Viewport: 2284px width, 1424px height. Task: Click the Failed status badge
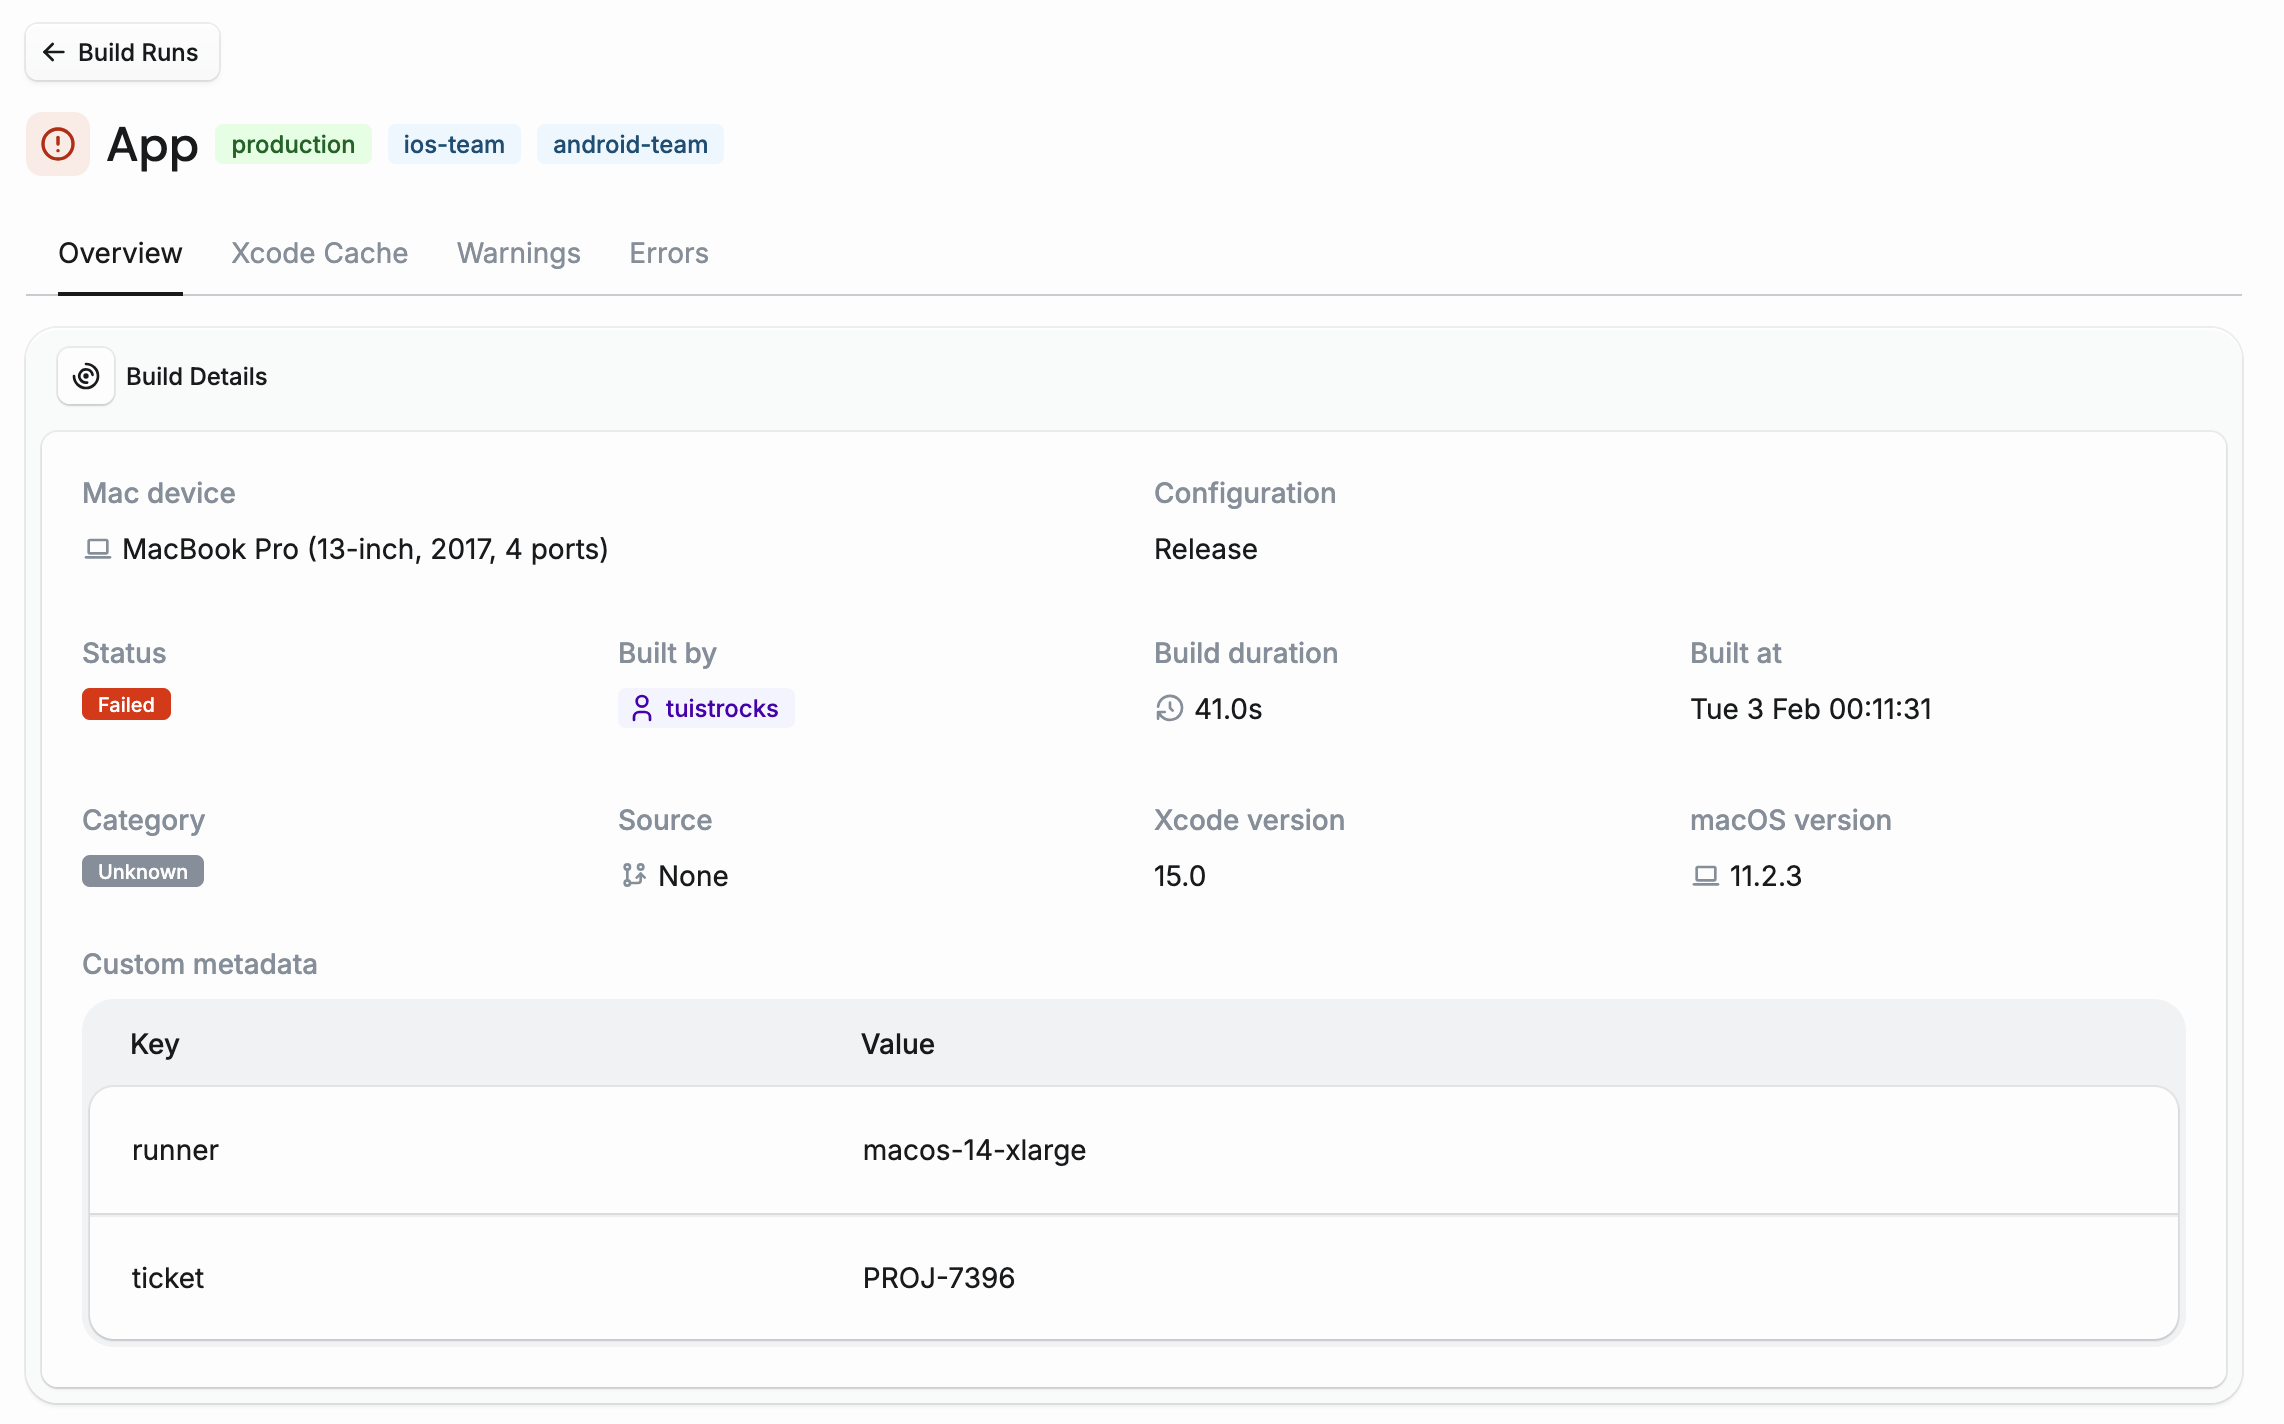click(x=126, y=704)
